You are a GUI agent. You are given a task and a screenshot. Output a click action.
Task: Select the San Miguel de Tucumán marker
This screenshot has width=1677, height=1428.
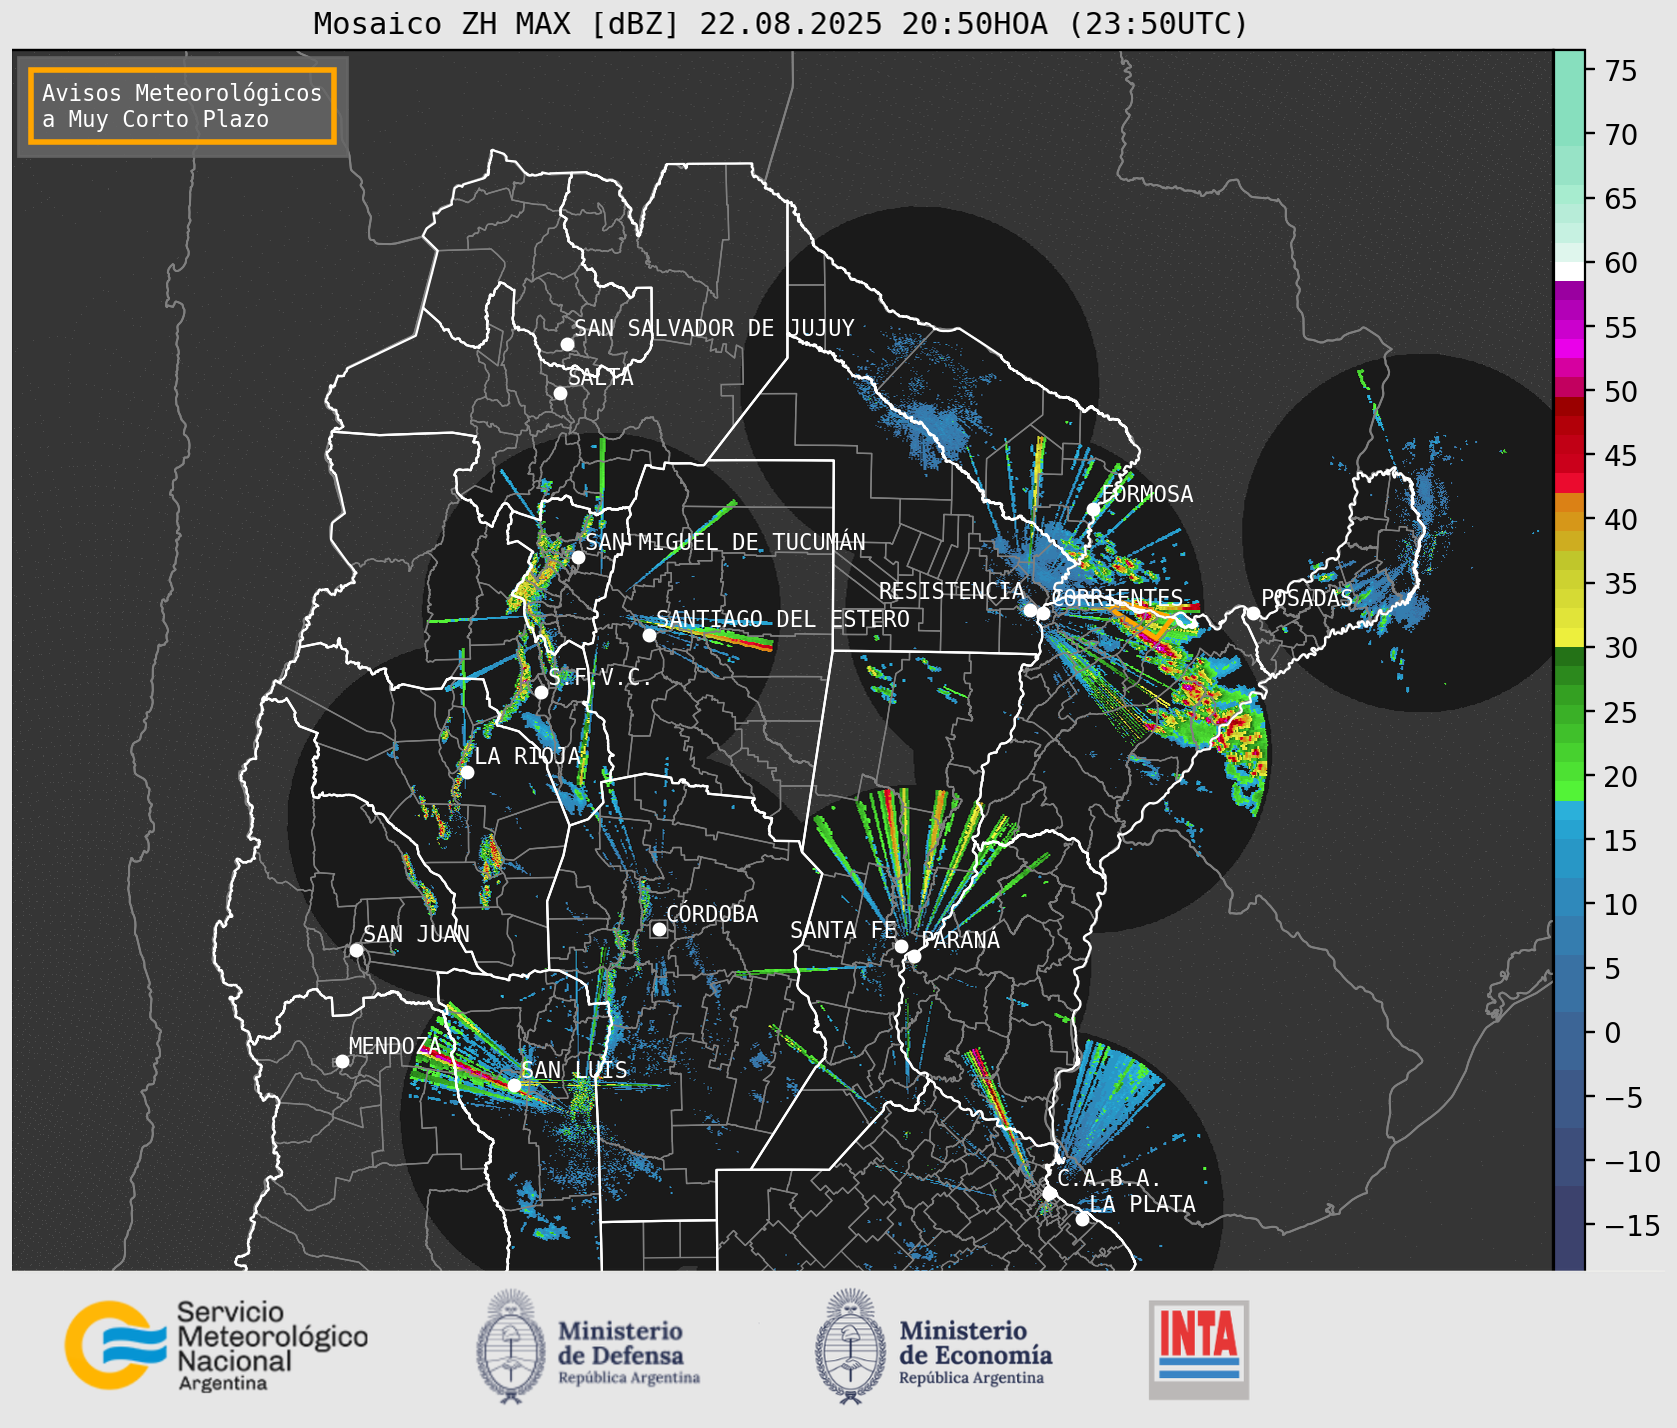point(577,557)
